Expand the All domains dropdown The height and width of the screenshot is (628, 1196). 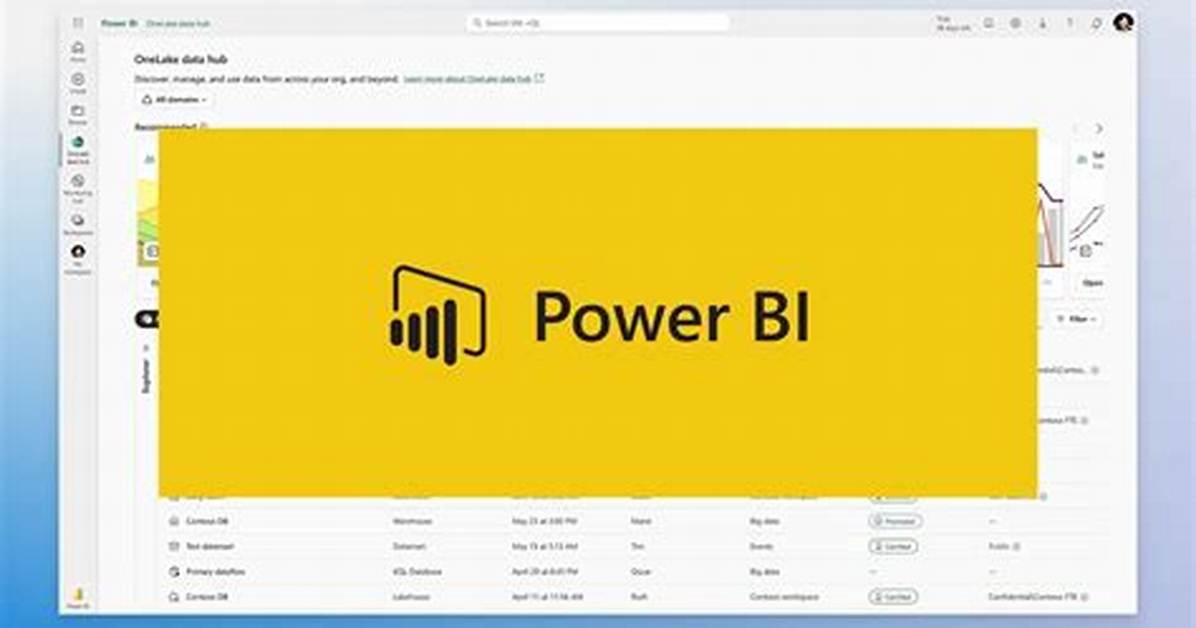point(174,100)
